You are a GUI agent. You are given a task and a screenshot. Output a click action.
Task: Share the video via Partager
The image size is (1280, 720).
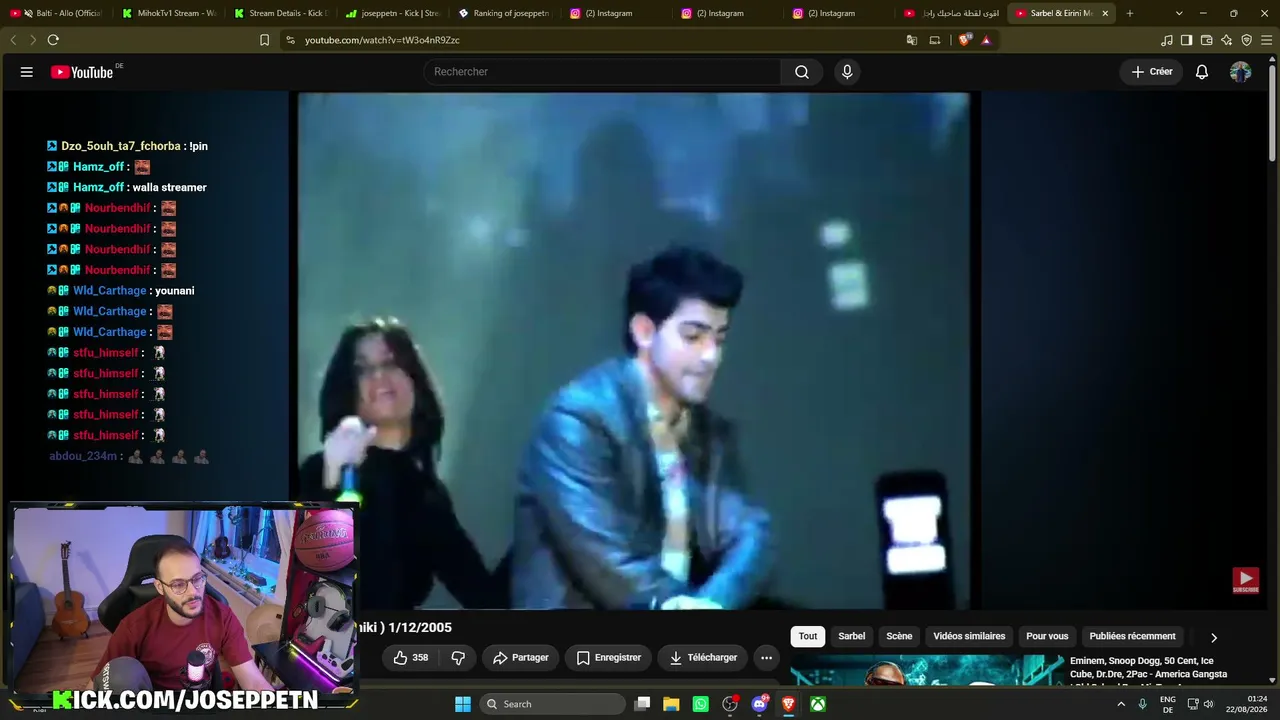(x=520, y=658)
